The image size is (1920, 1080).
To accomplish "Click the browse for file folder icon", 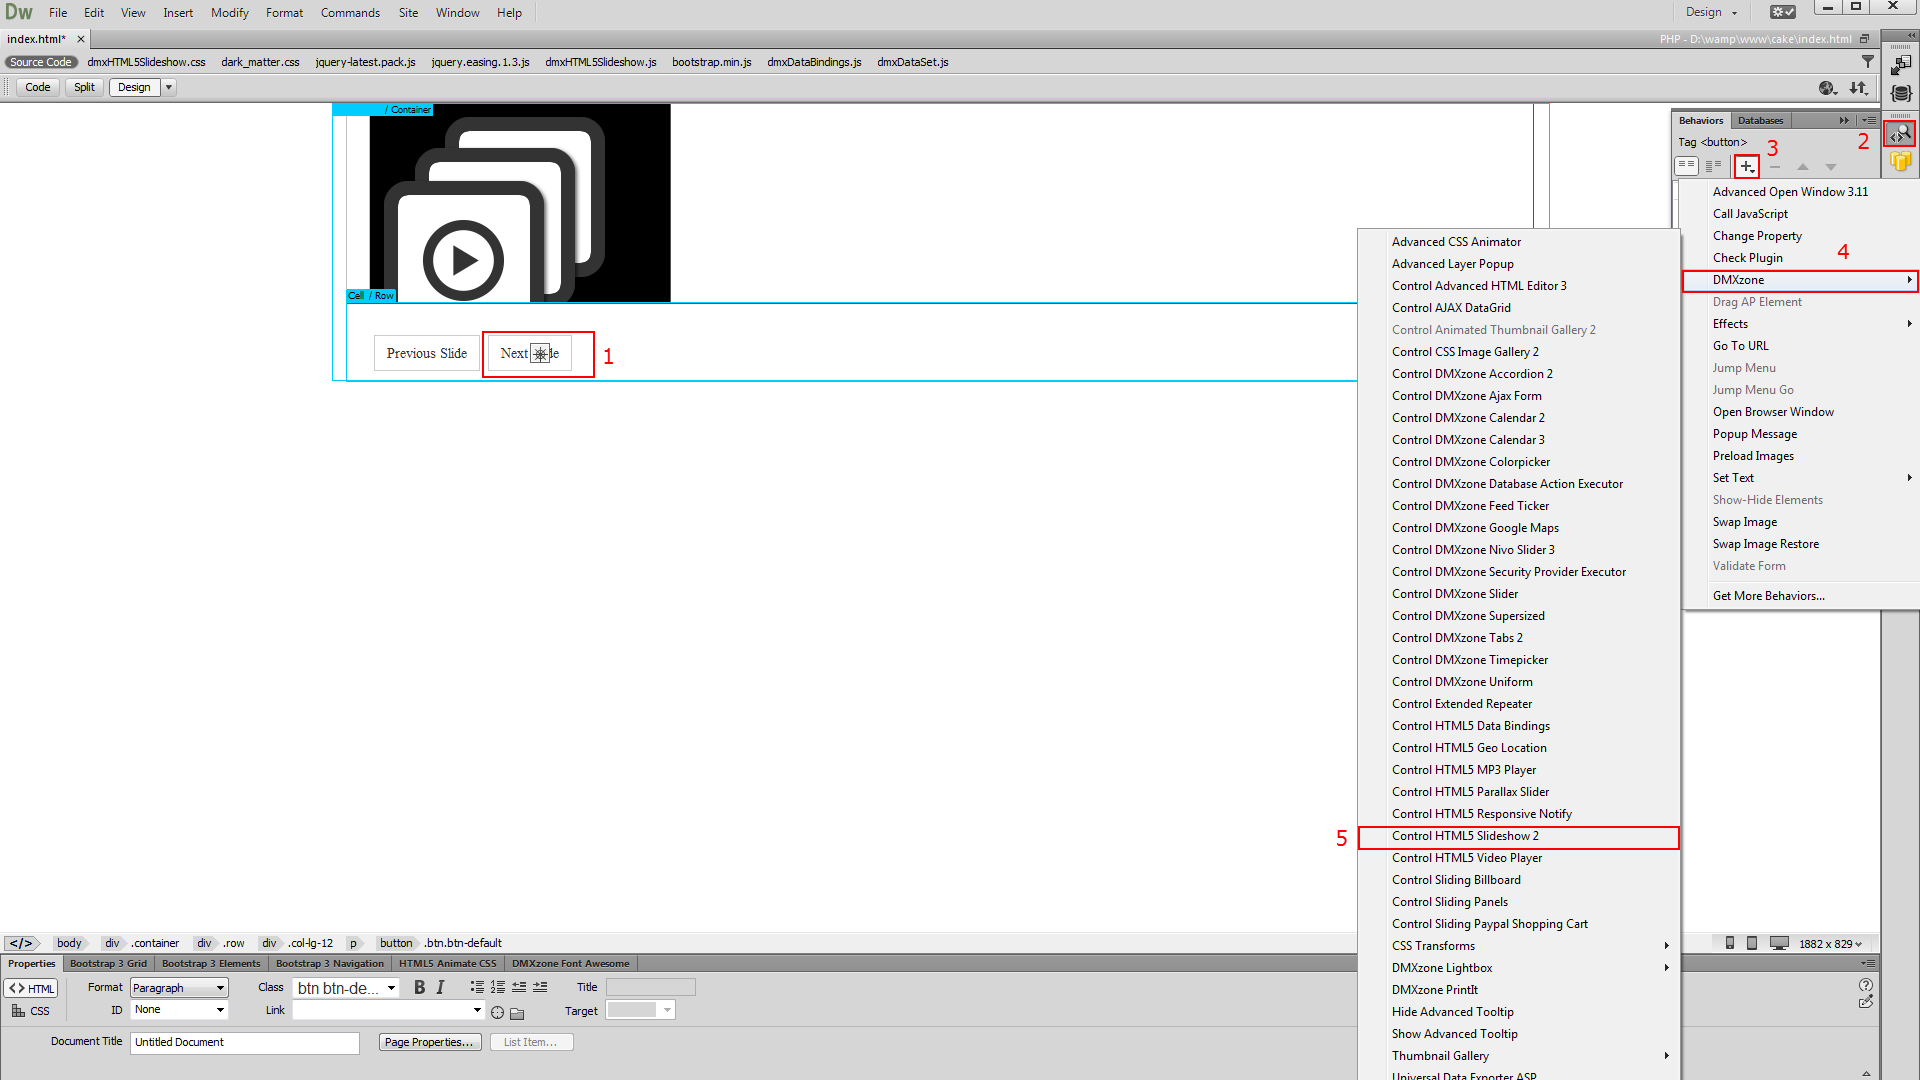I will [x=517, y=1013].
